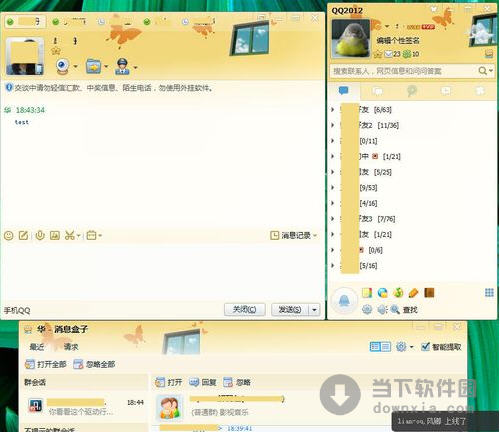Click the star icon left of the mailbox
Viewport: 500px width, 432px height.
pos(378,54)
